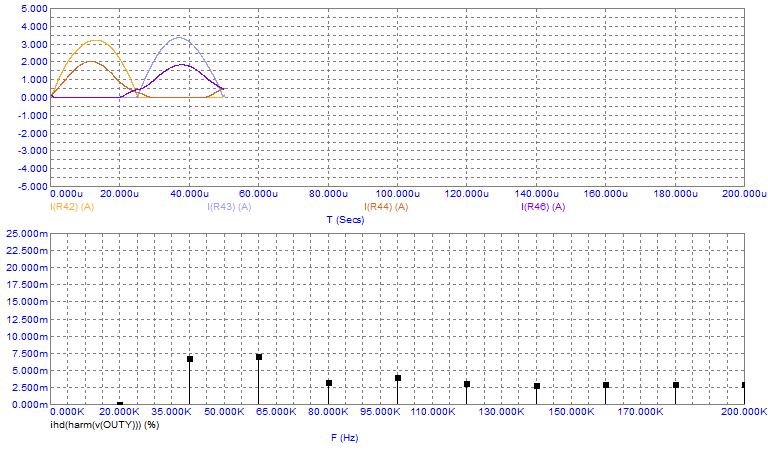Click the harmonic marker at 140 kHz
This screenshot has width=768, height=453.
point(537,386)
